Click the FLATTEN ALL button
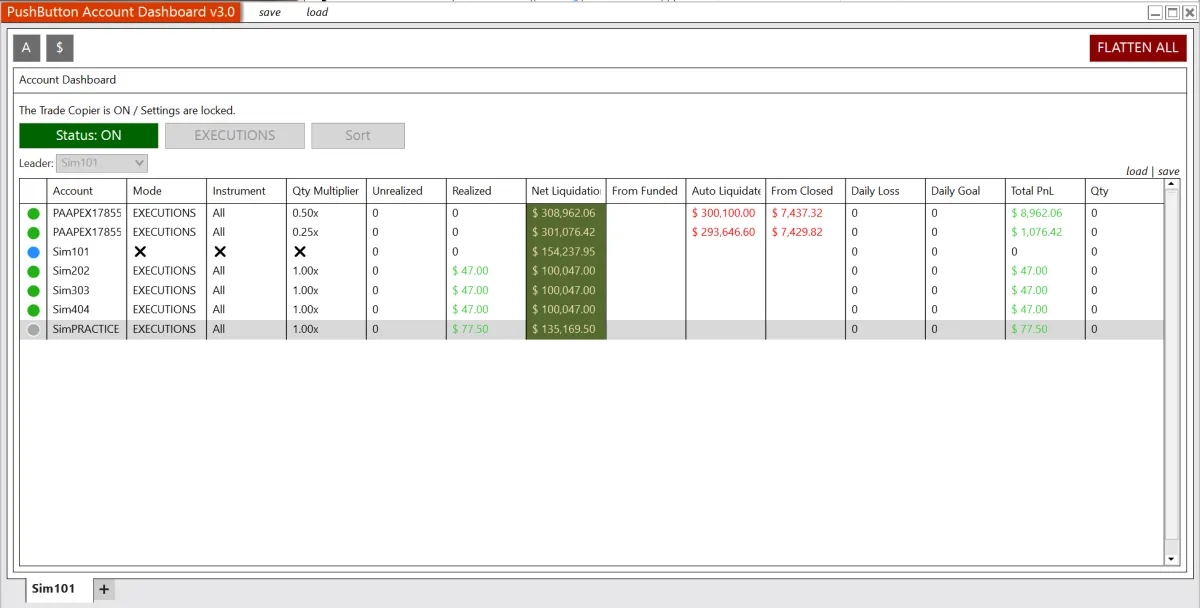1200x608 pixels. (x=1138, y=48)
